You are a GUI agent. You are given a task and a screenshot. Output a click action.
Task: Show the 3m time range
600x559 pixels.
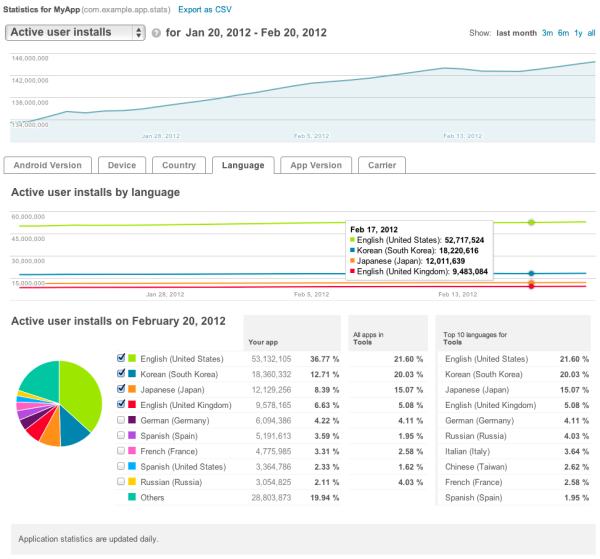547,33
